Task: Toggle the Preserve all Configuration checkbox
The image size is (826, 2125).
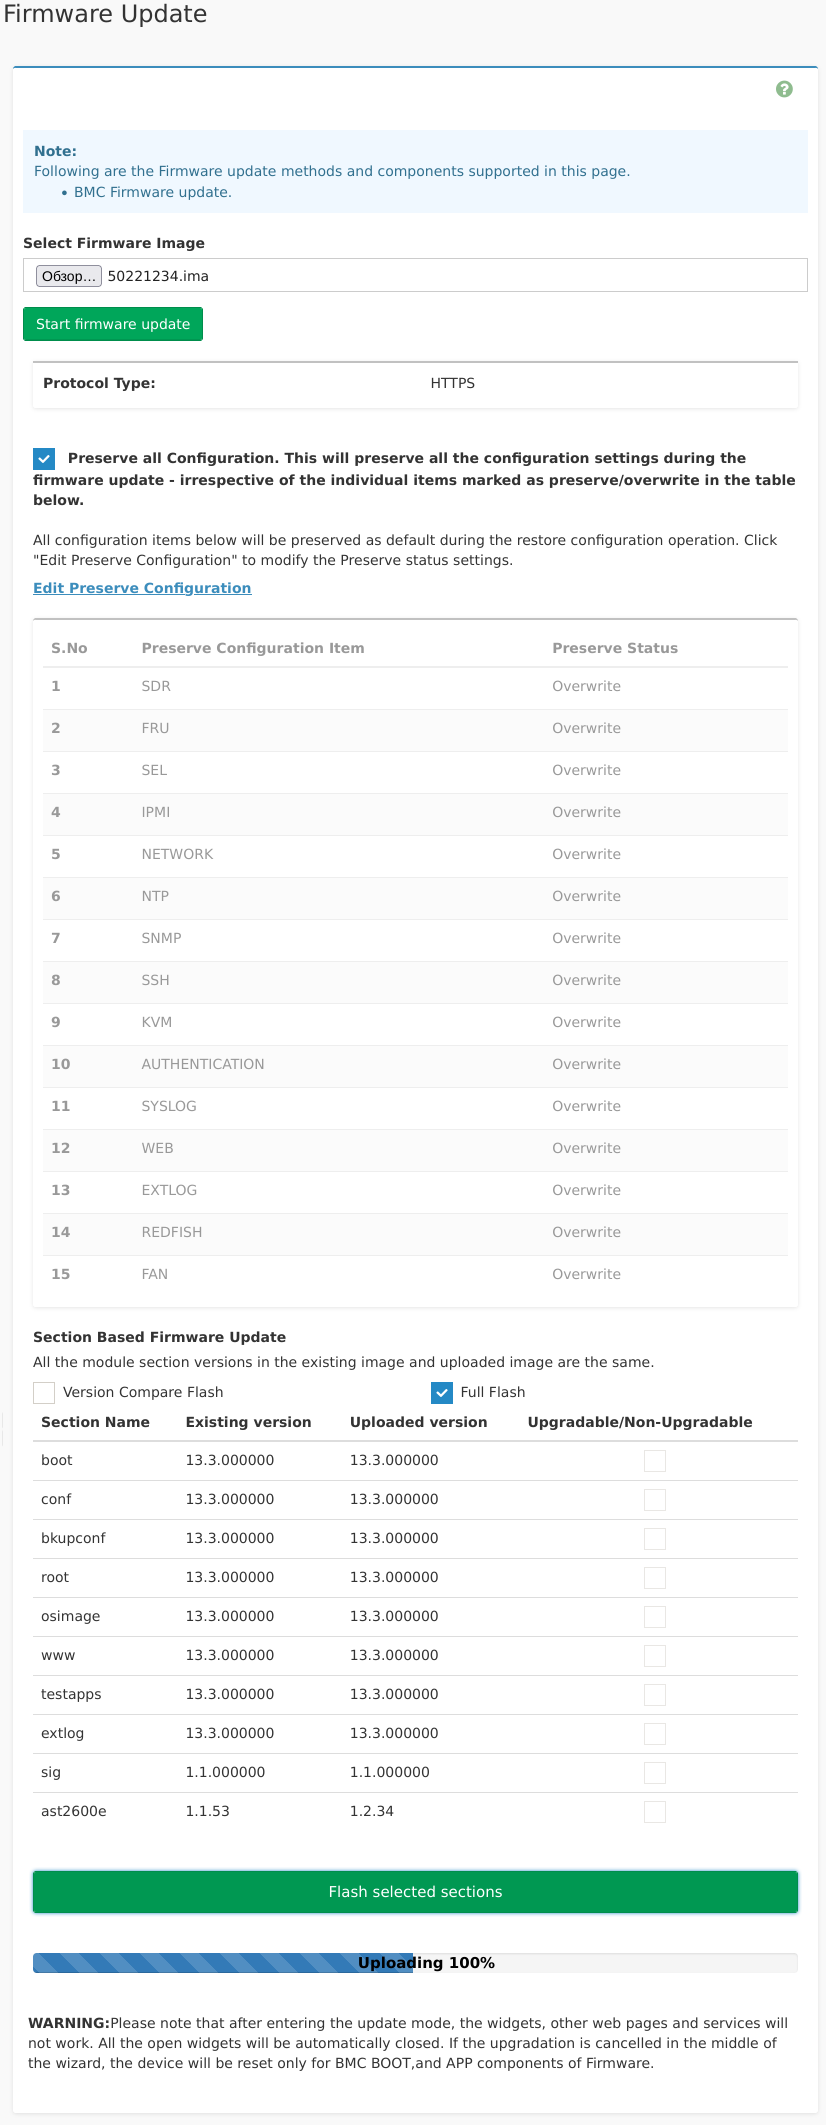Action: tap(44, 459)
